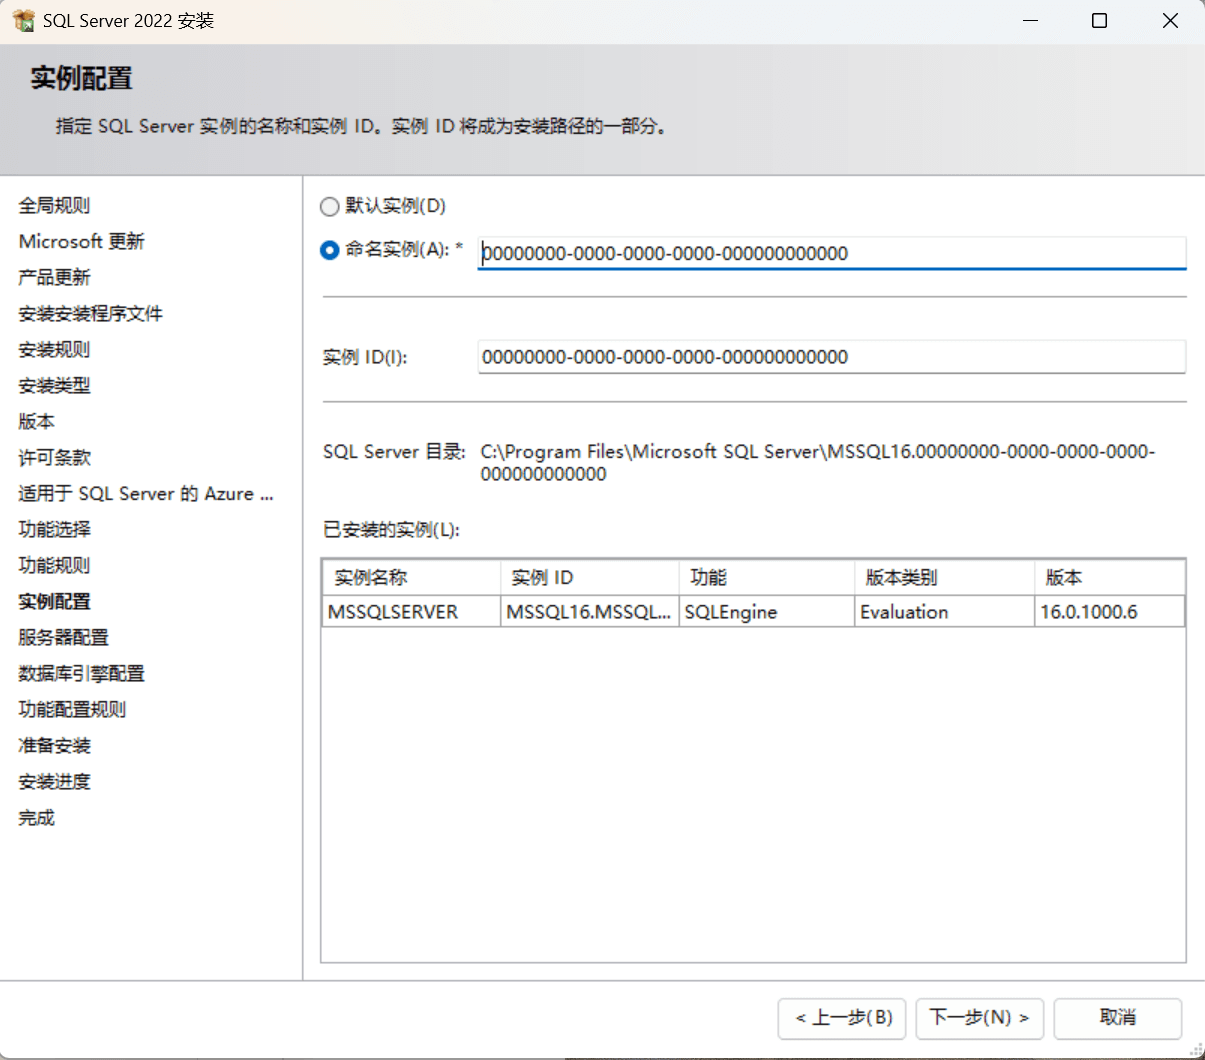Open the 全局规则 step in sidebar
The image size is (1205, 1060).
tap(54, 205)
